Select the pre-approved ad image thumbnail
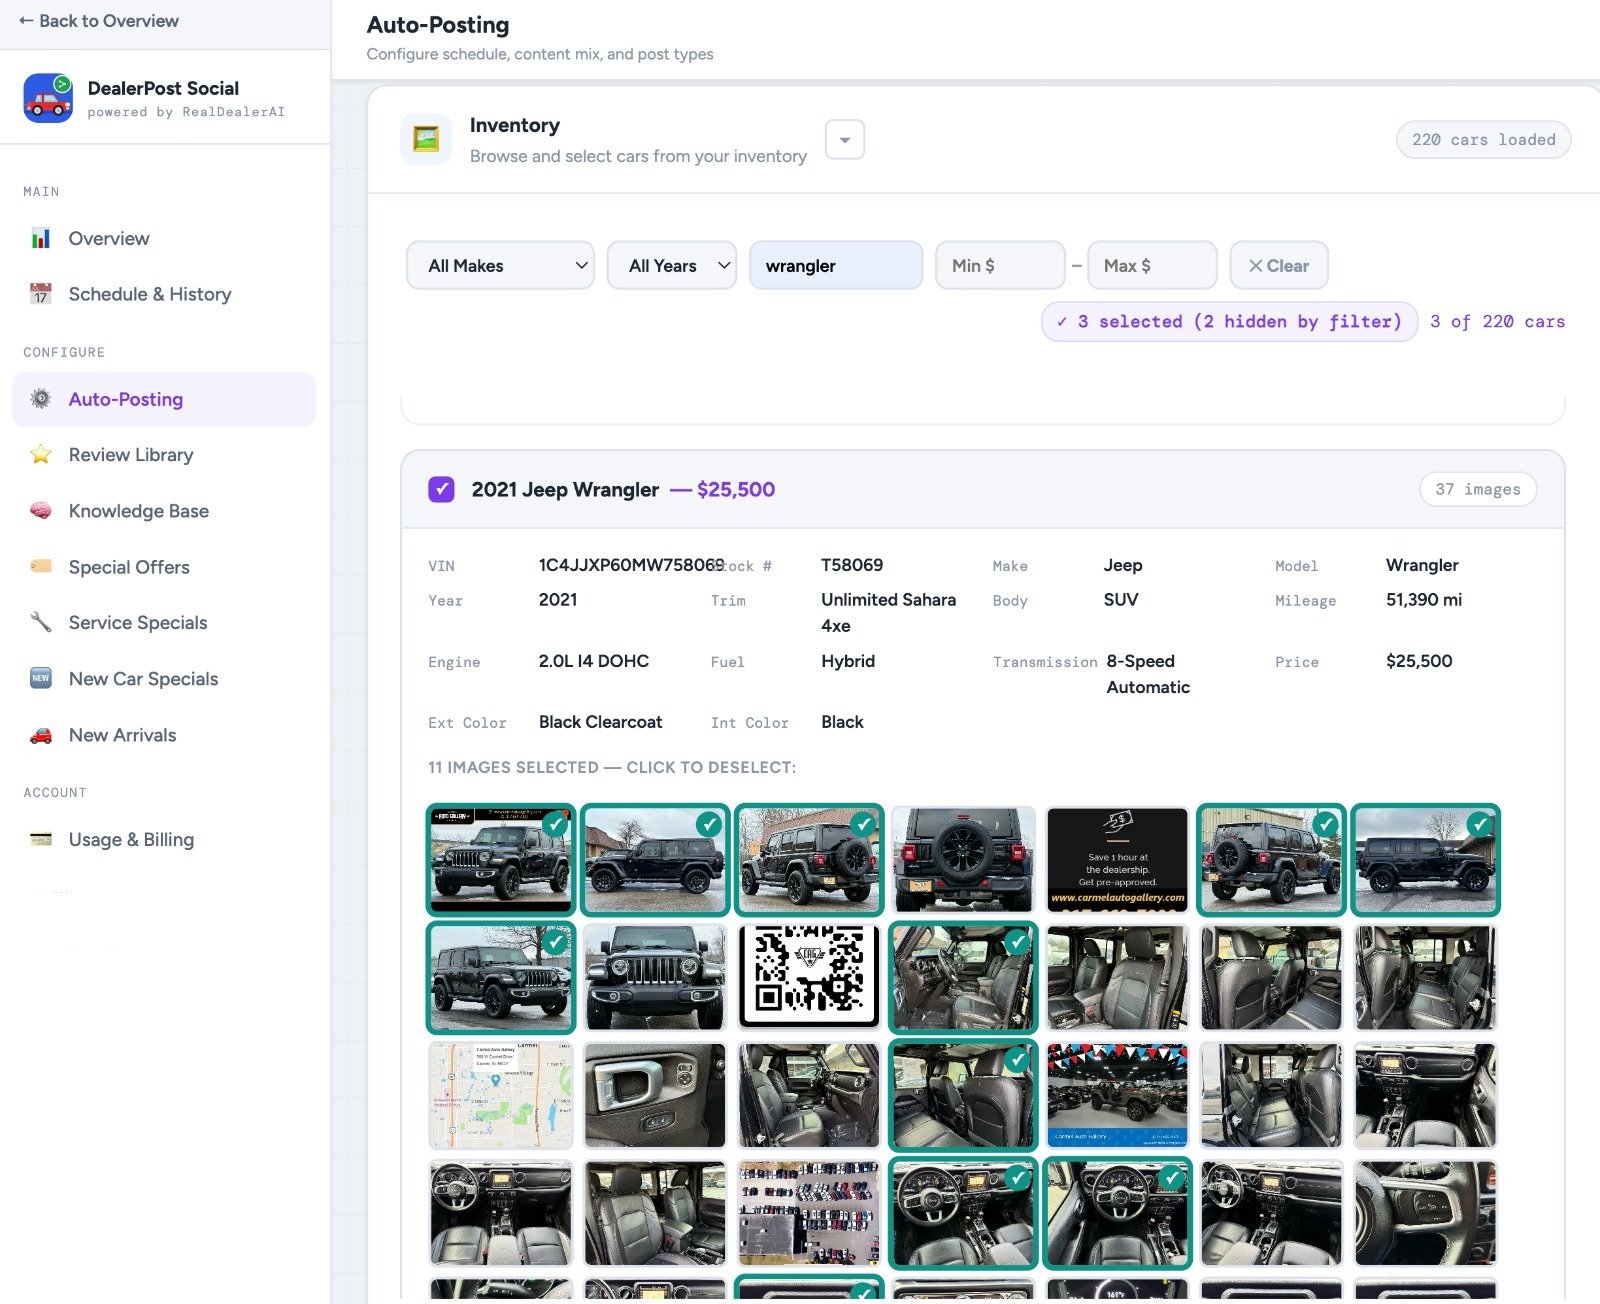Image resolution: width=1600 pixels, height=1304 pixels. pyautogui.click(x=1117, y=860)
